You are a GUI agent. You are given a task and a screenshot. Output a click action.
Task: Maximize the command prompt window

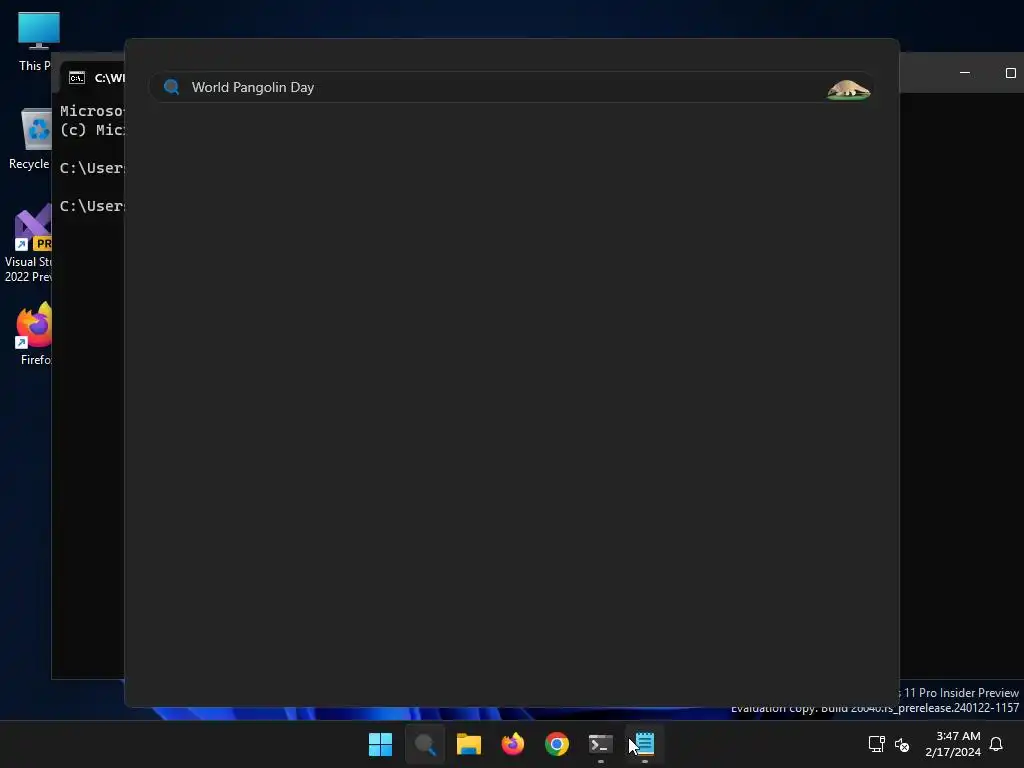pyautogui.click(x=1010, y=72)
